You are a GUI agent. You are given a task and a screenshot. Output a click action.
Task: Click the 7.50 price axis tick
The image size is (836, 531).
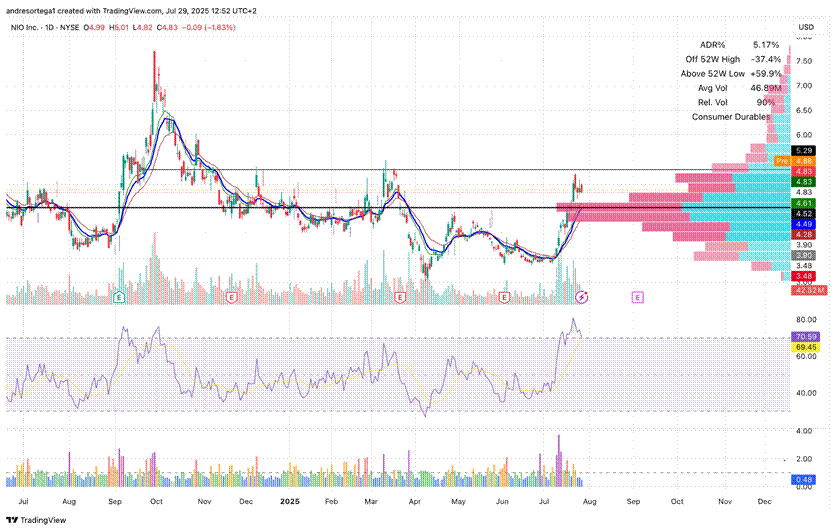804,61
